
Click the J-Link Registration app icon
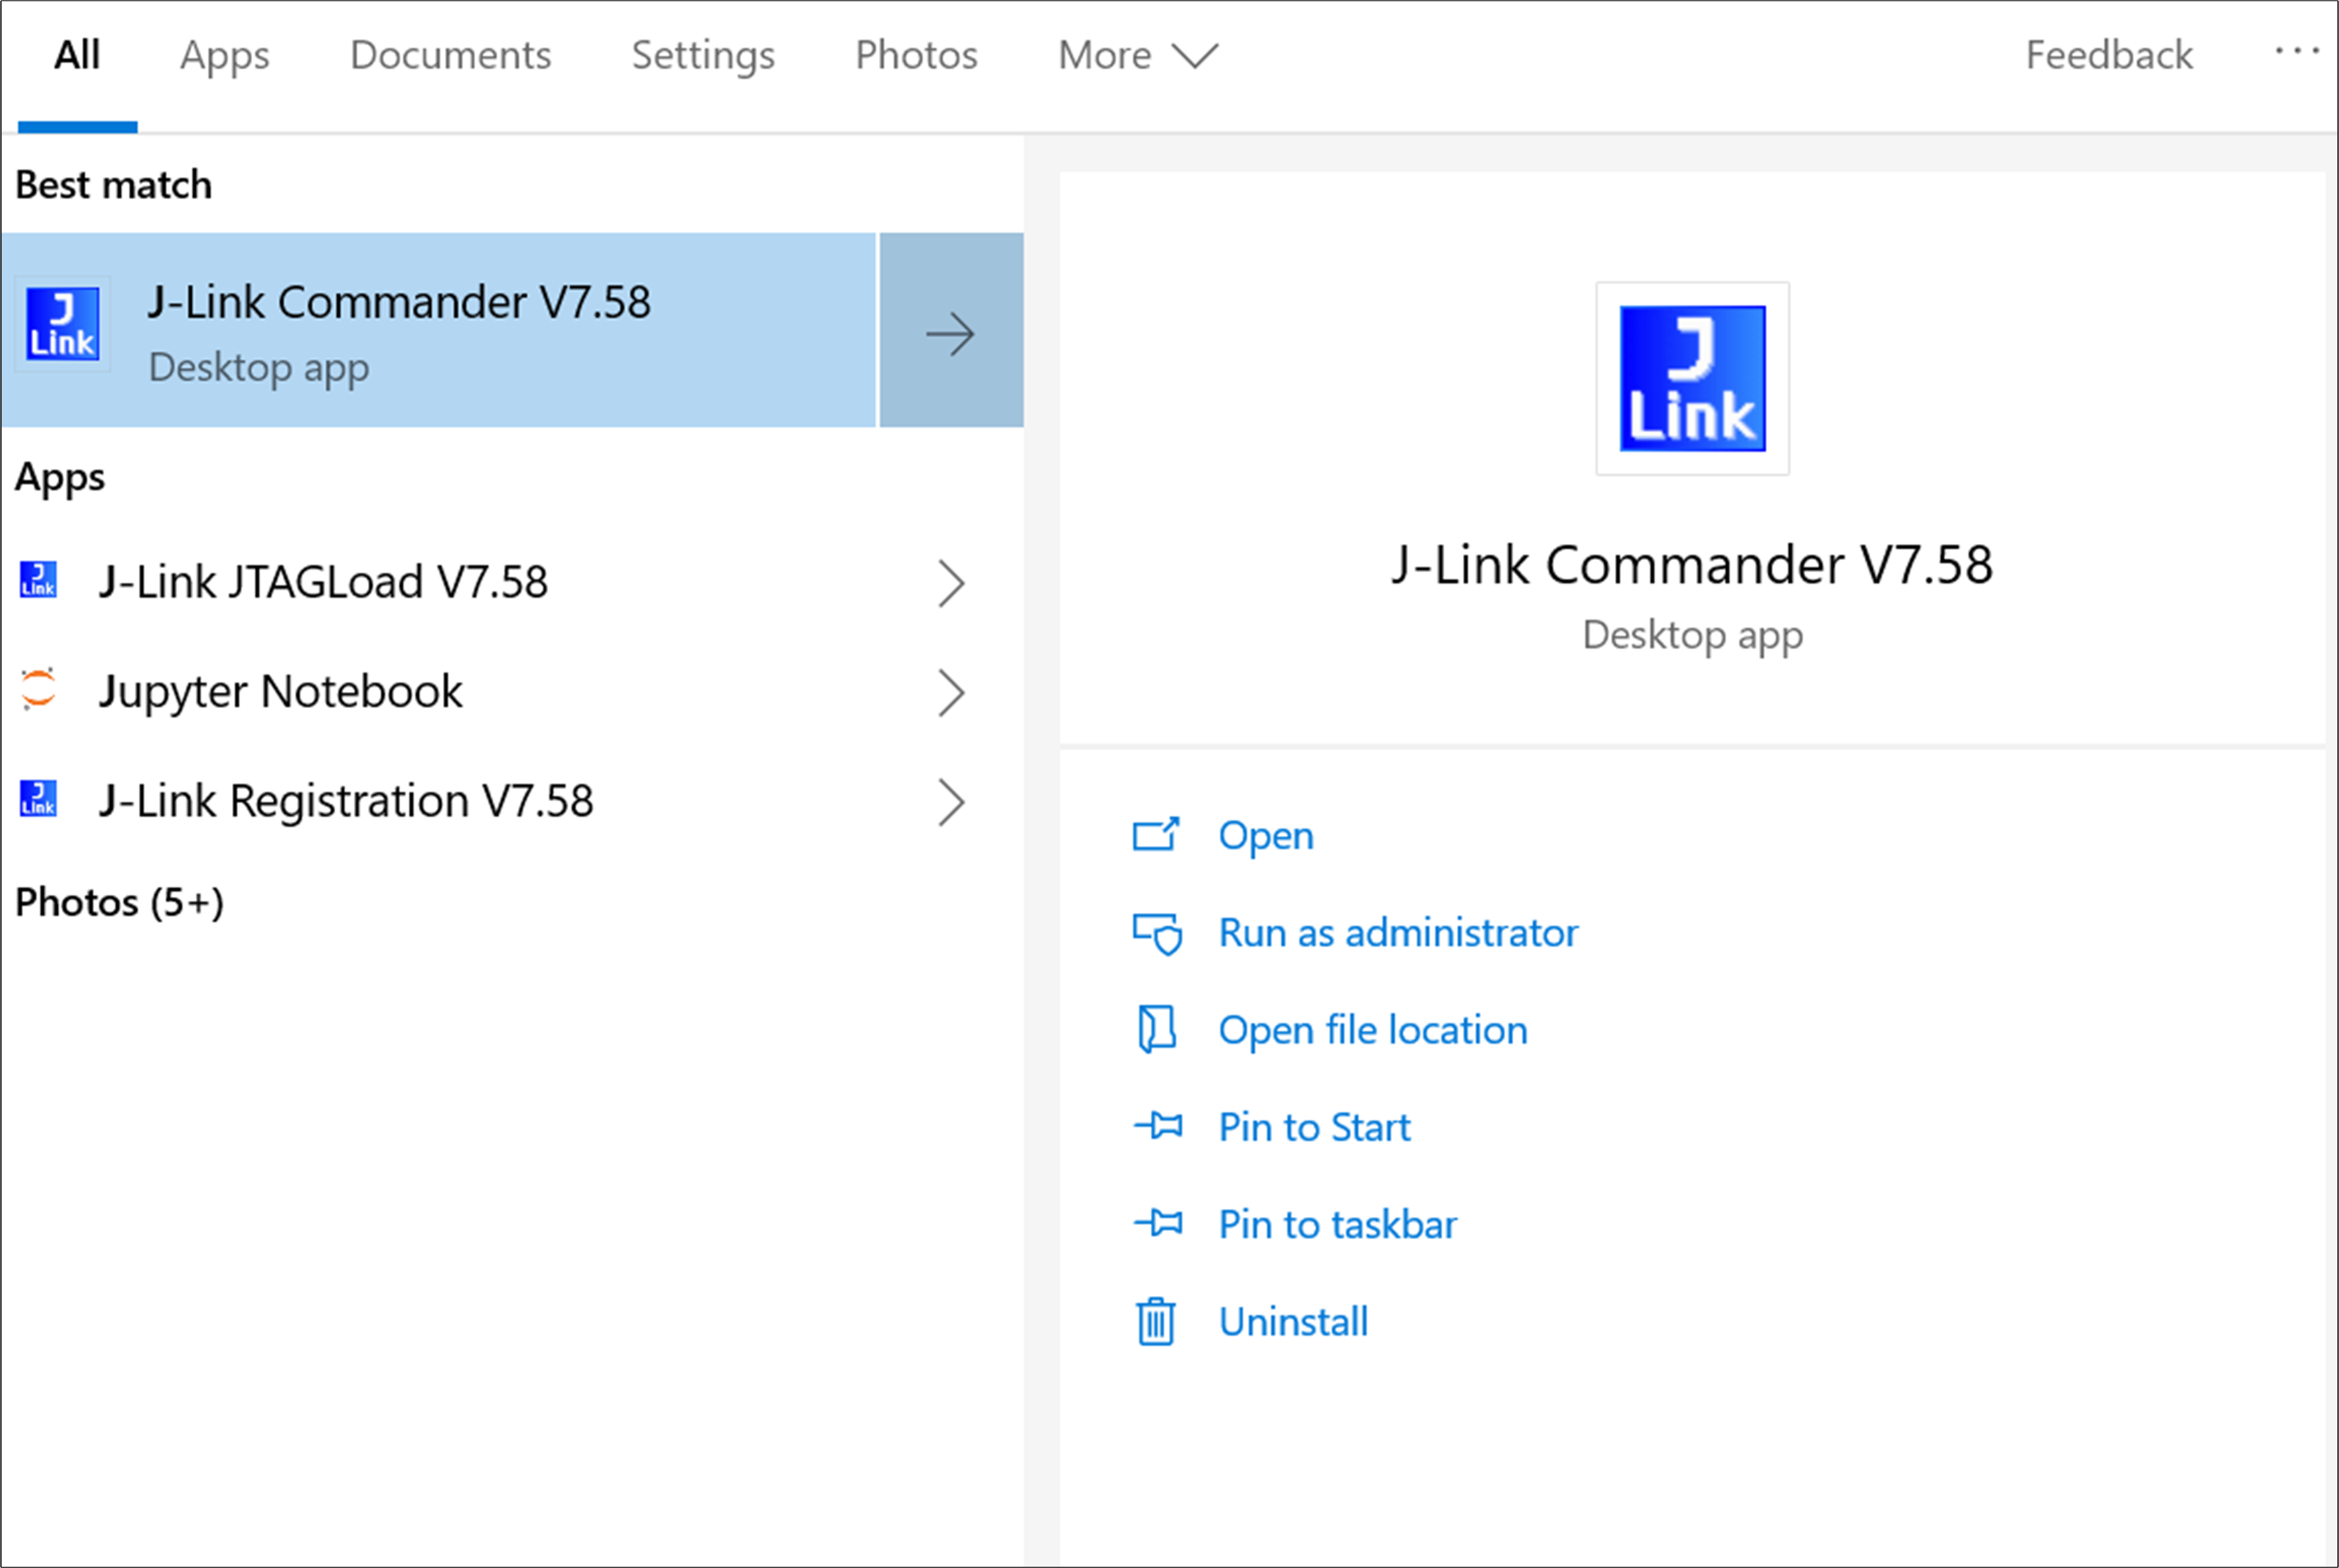click(38, 799)
